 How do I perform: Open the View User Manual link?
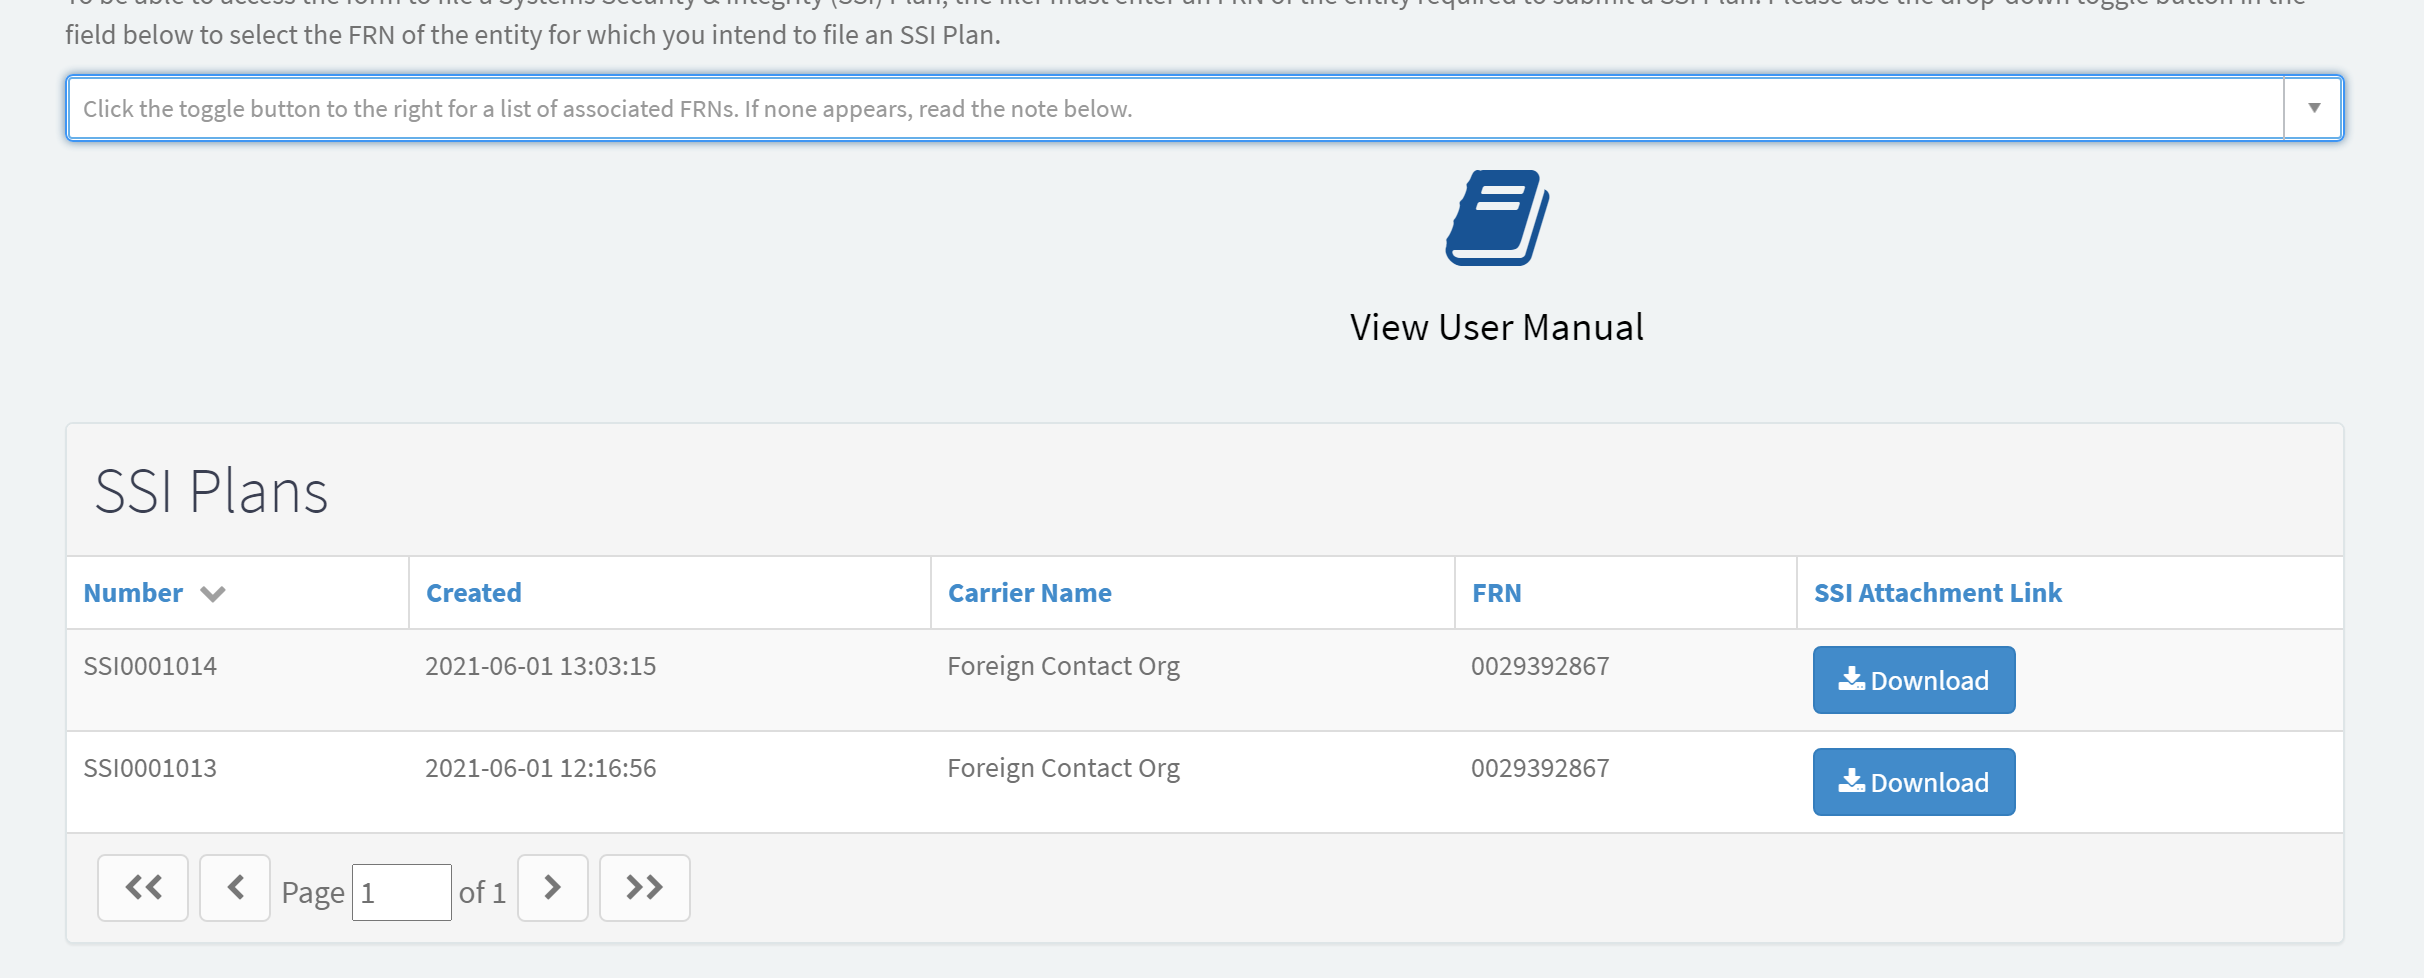(x=1496, y=328)
